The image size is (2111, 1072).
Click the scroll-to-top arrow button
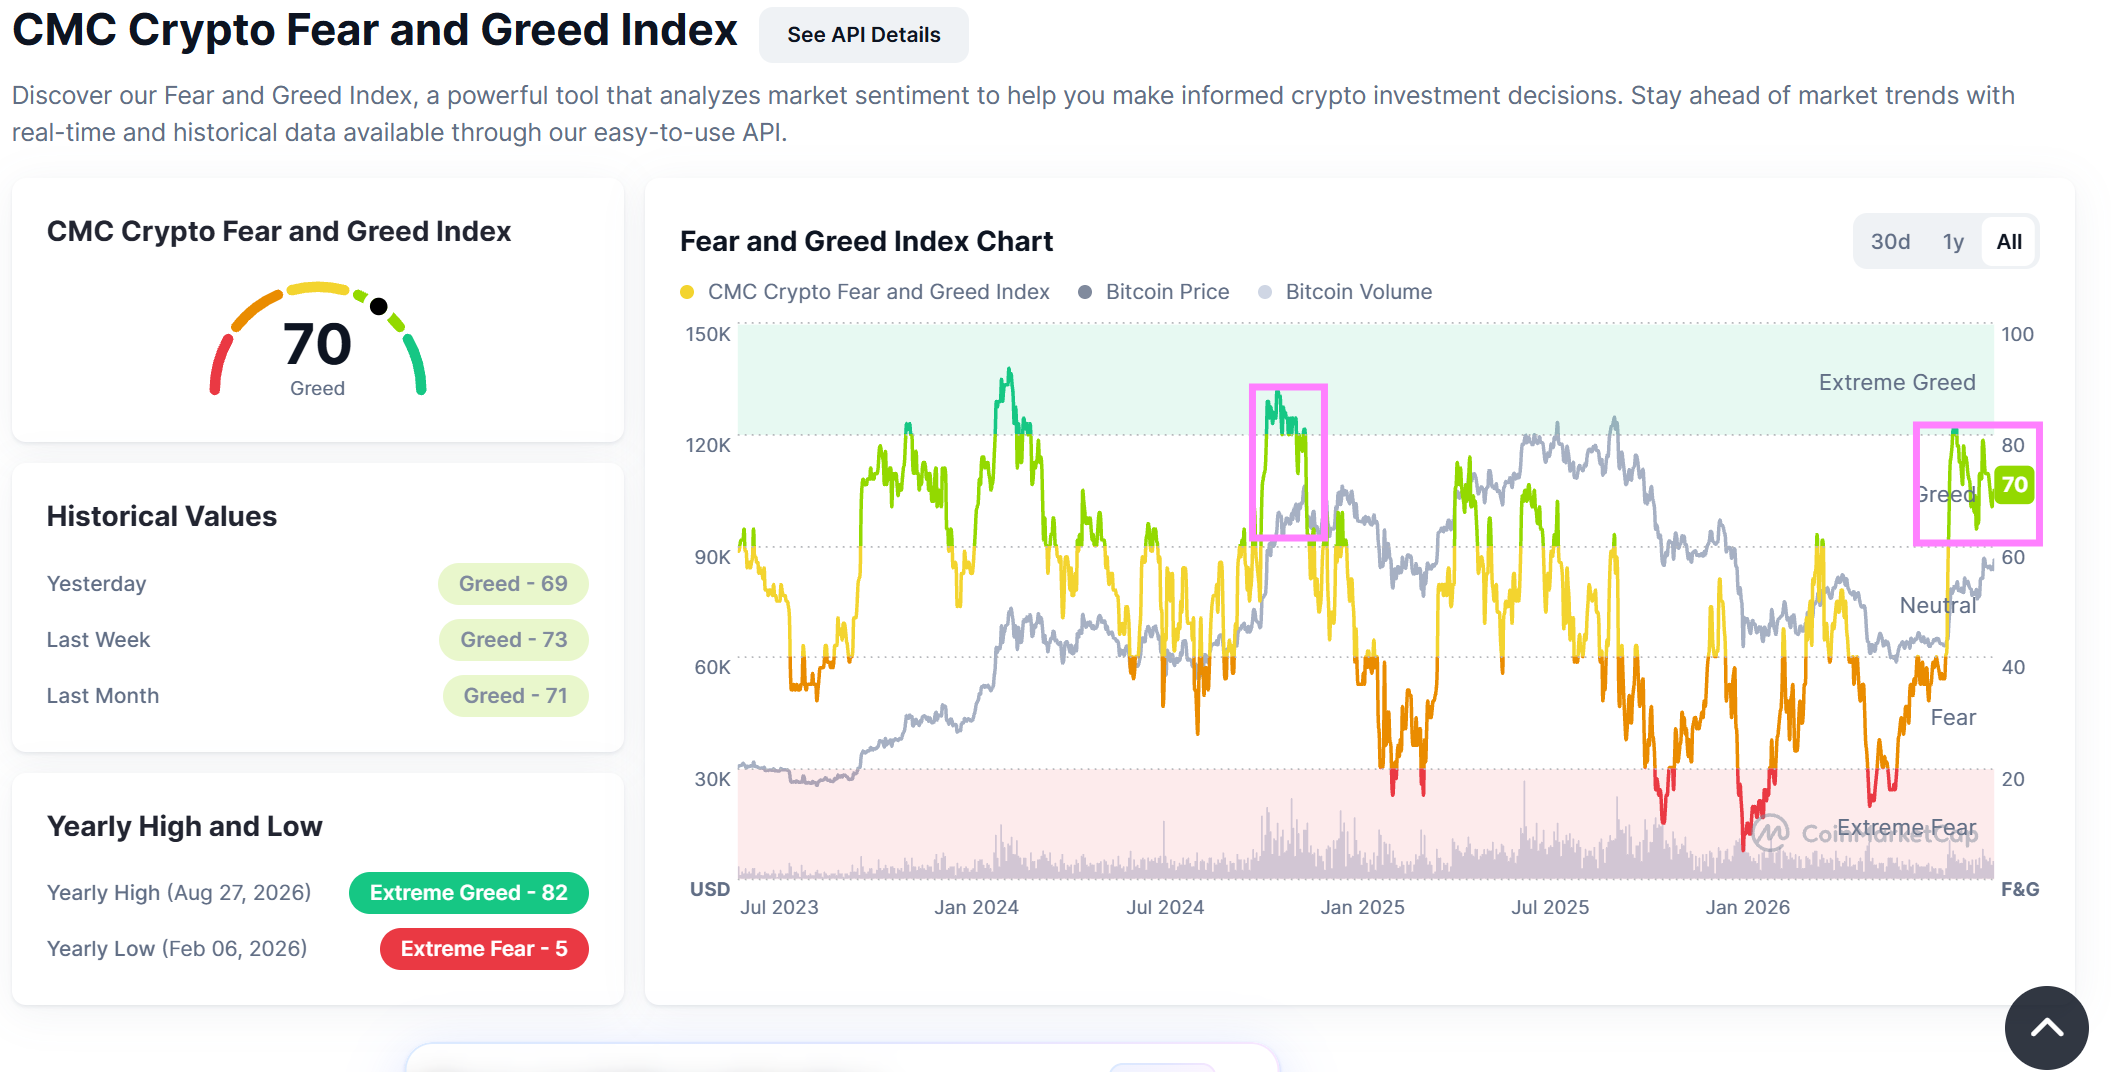2046,1027
